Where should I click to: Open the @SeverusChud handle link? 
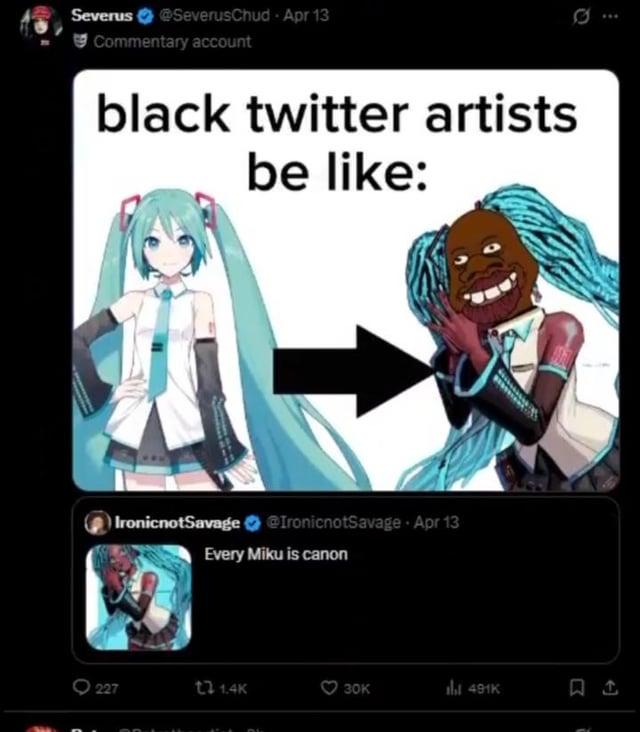point(214,15)
